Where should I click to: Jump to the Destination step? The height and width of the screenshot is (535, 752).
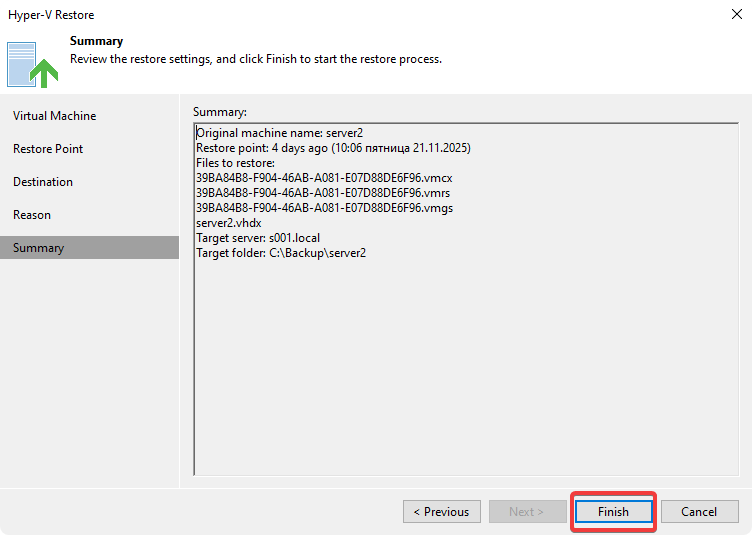[x=43, y=182]
